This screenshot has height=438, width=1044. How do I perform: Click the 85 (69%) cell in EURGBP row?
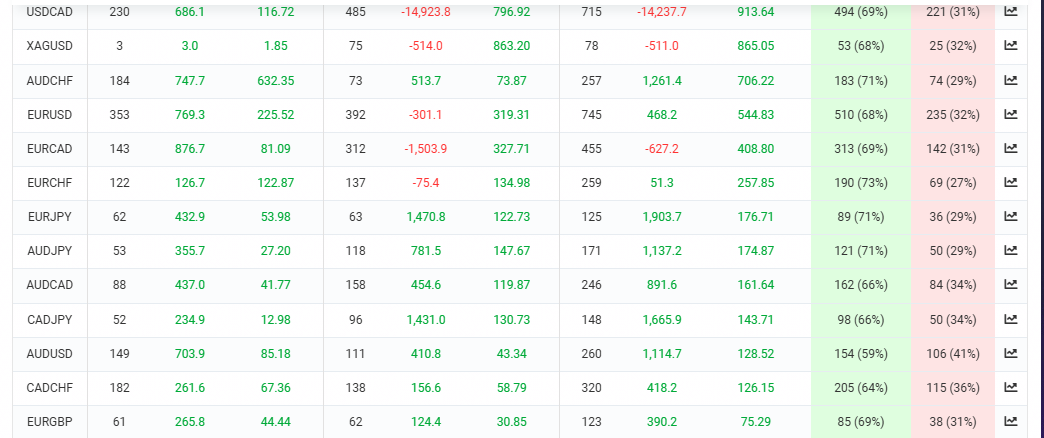[x=861, y=422]
